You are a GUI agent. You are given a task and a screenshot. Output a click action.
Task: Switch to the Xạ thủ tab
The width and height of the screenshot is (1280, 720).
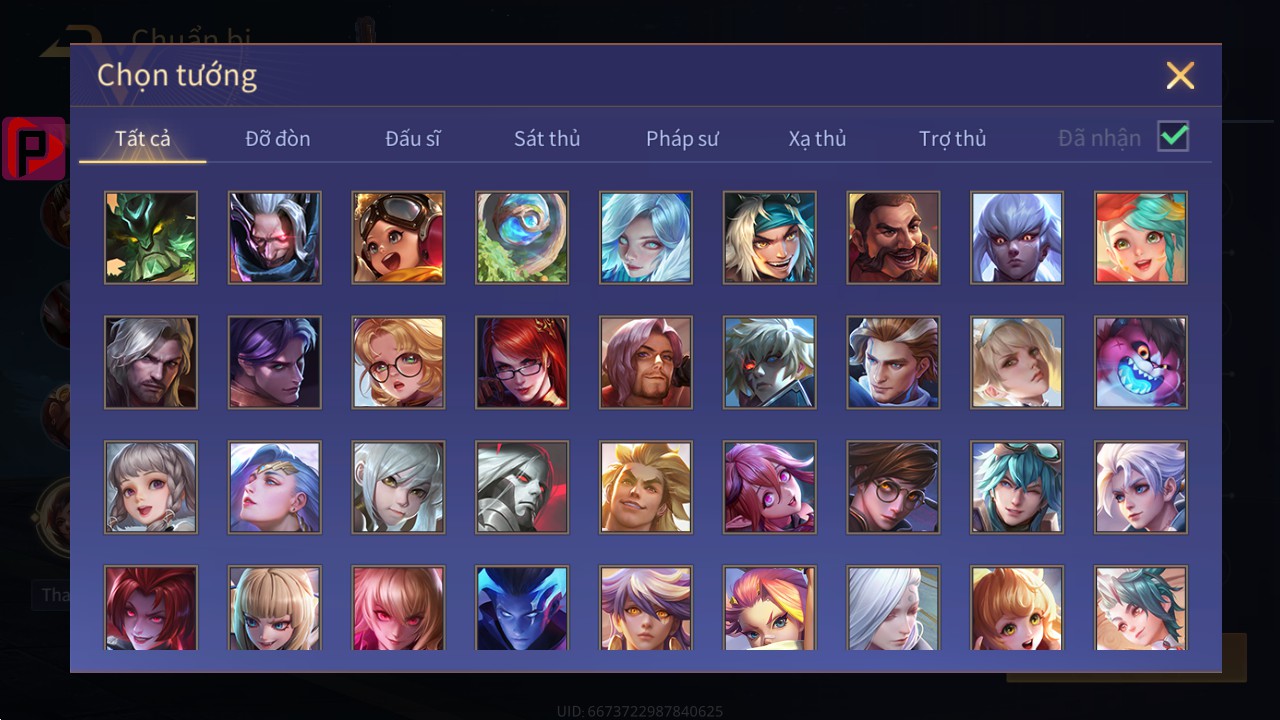coord(817,139)
